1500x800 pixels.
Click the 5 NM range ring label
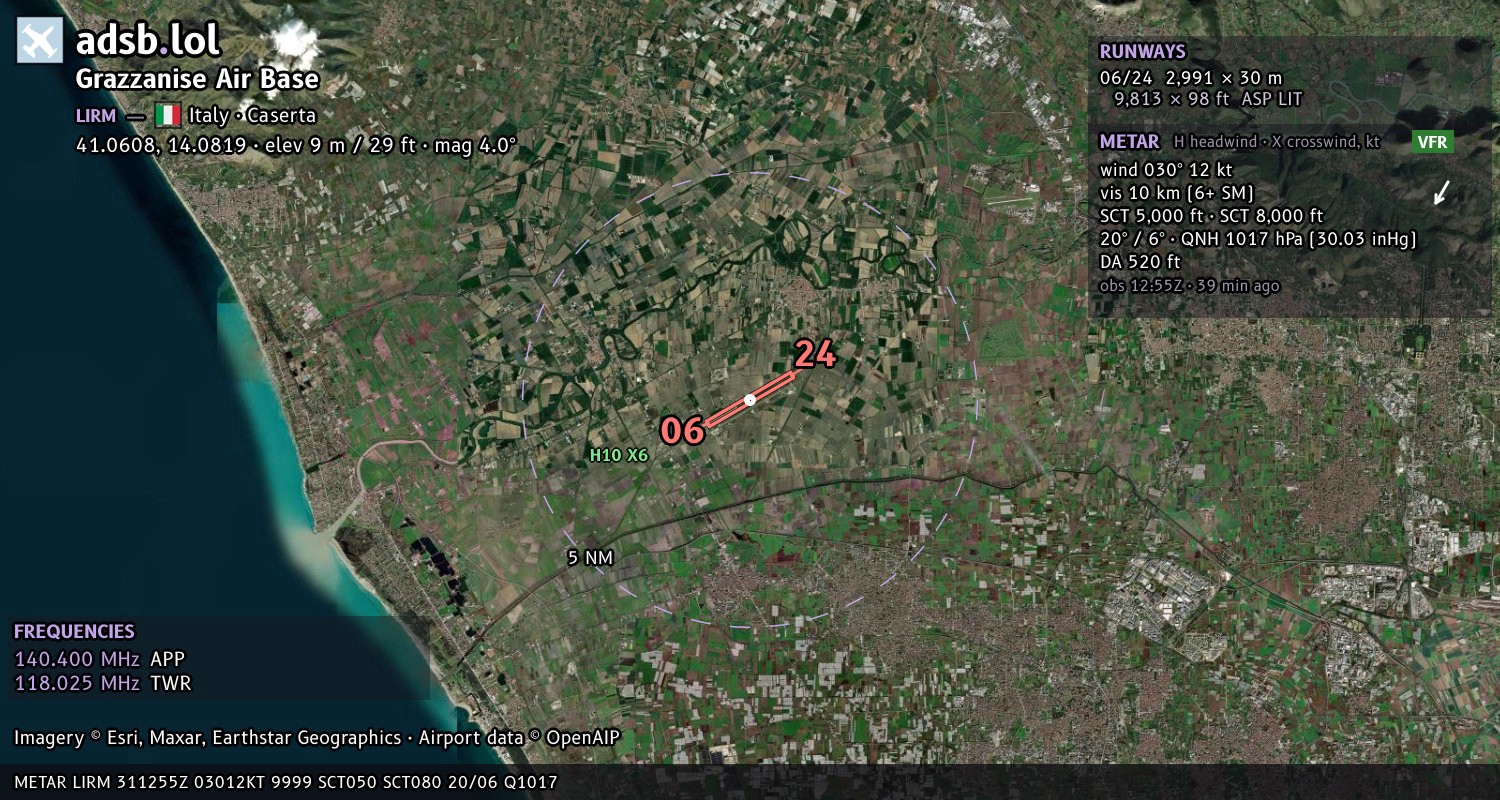tap(590, 559)
